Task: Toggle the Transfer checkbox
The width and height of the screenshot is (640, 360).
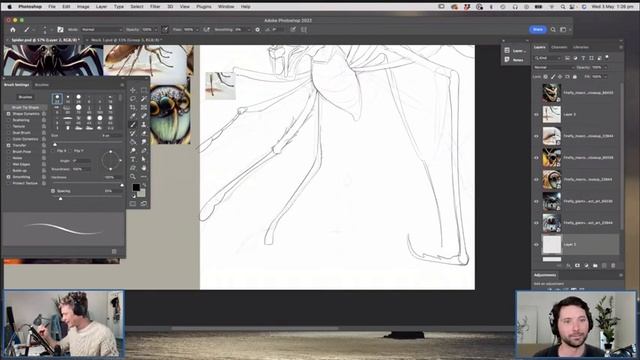Action: 9,145
